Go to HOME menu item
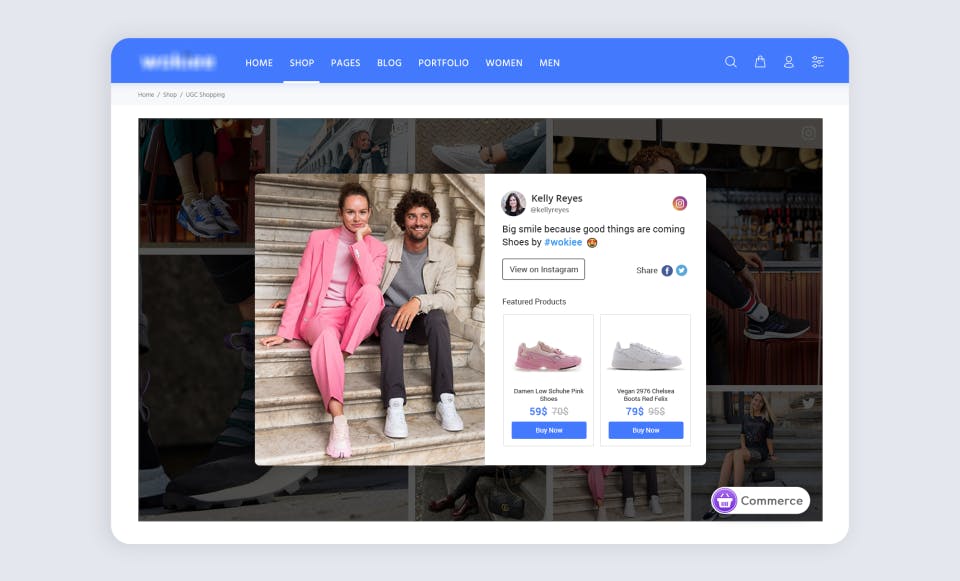Viewport: 960px width, 581px height. pos(259,63)
